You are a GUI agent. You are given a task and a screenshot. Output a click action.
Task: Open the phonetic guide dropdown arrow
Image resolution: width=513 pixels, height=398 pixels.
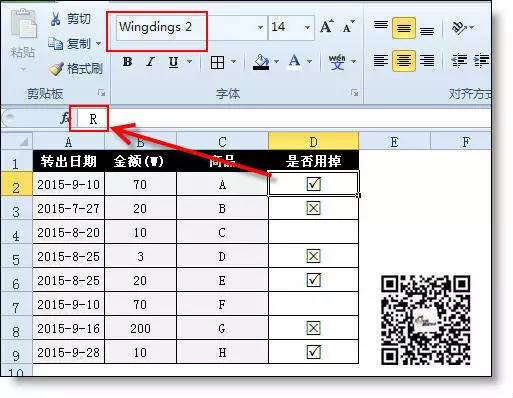[354, 62]
